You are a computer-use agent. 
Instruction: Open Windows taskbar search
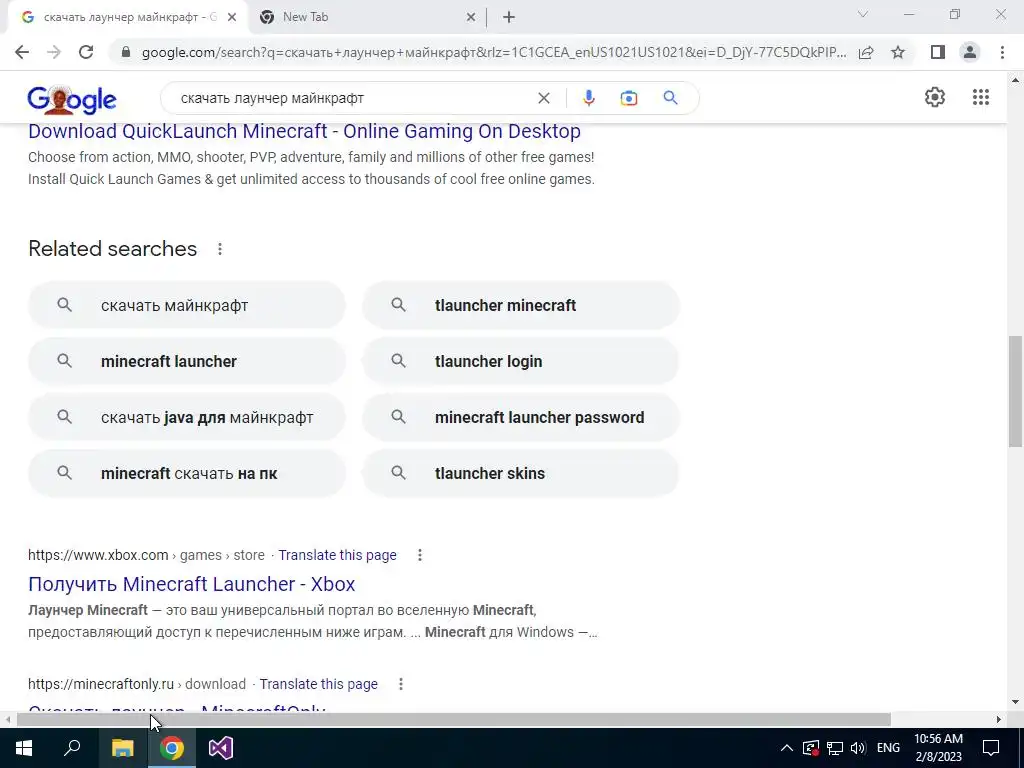click(x=72, y=748)
